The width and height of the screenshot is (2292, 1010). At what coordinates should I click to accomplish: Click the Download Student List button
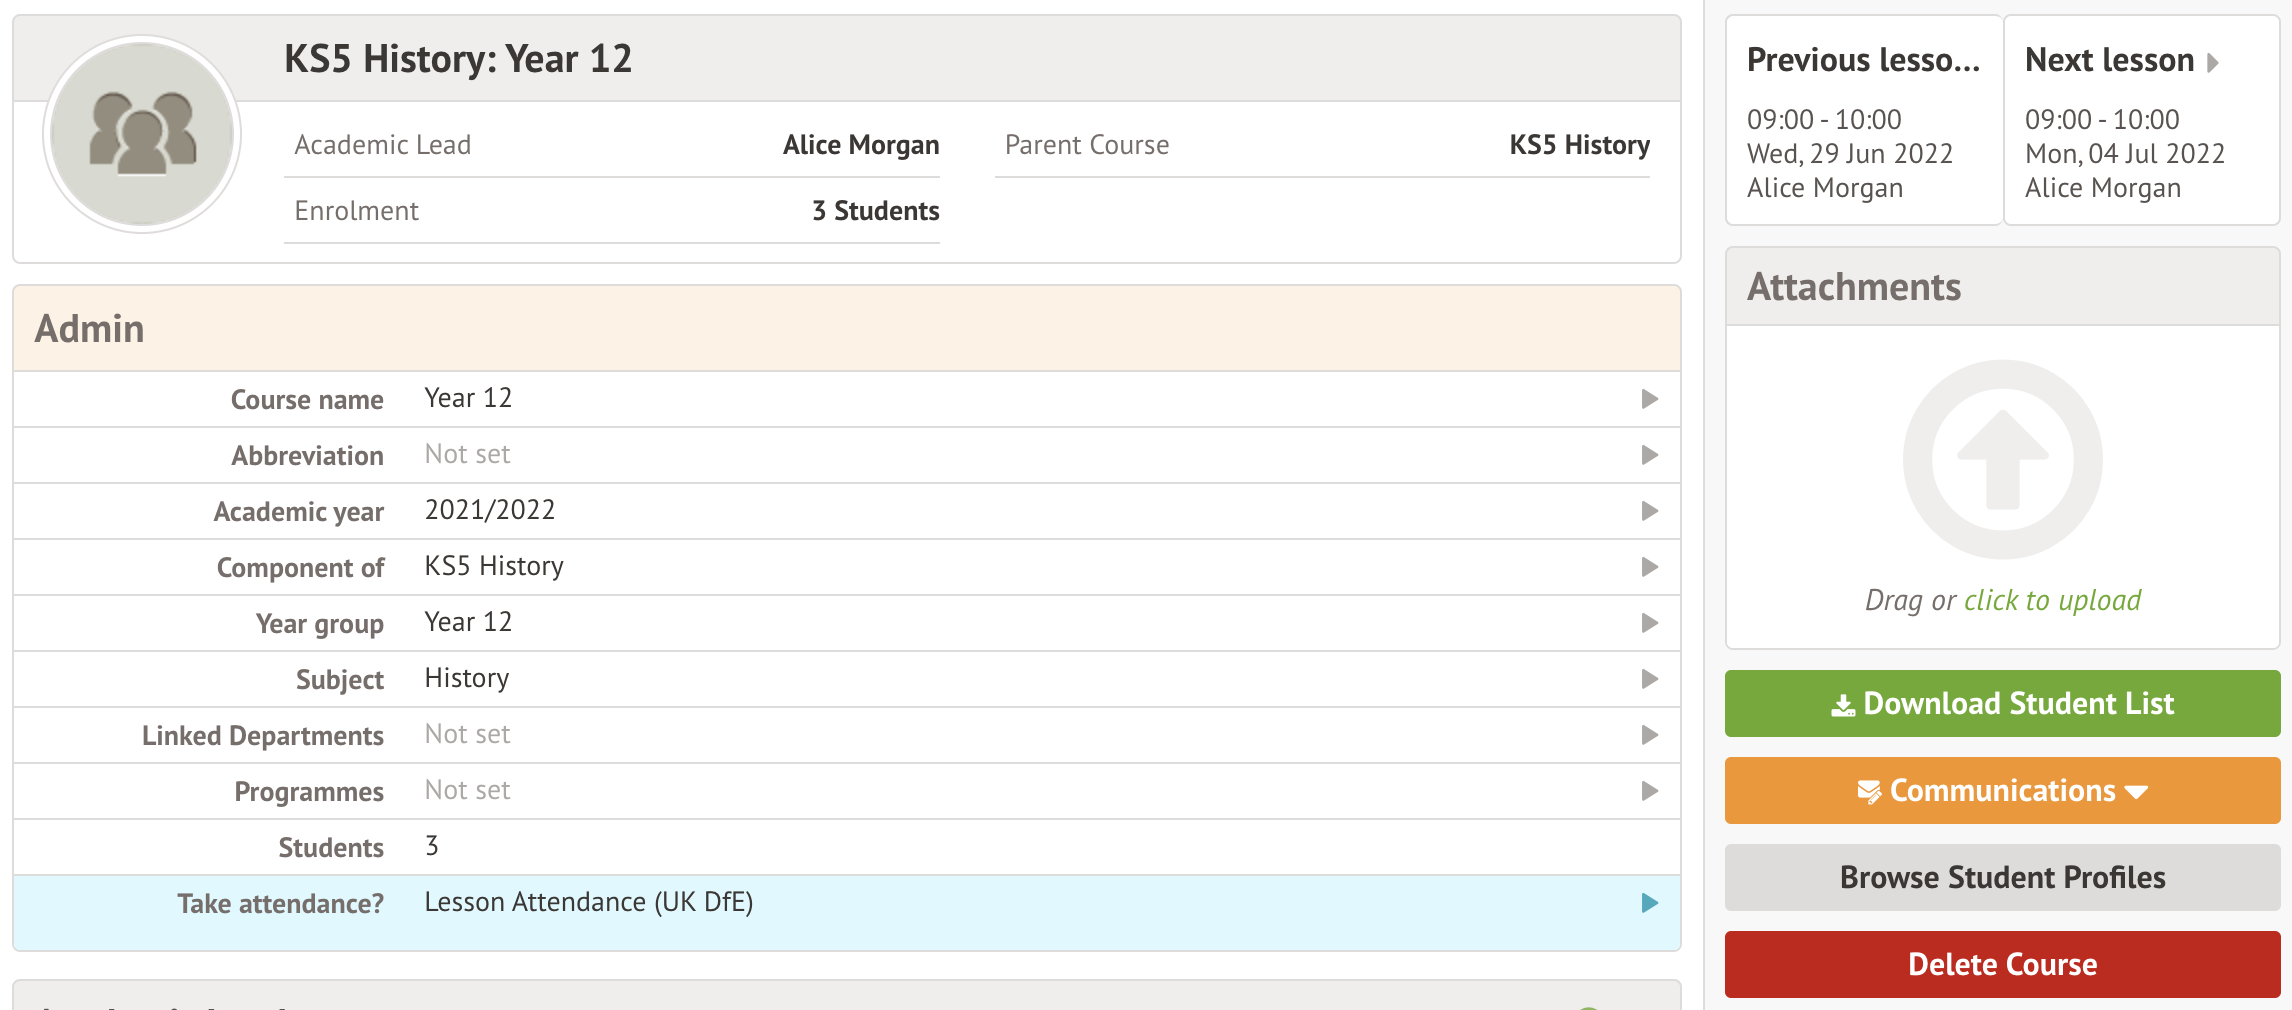[2002, 704]
